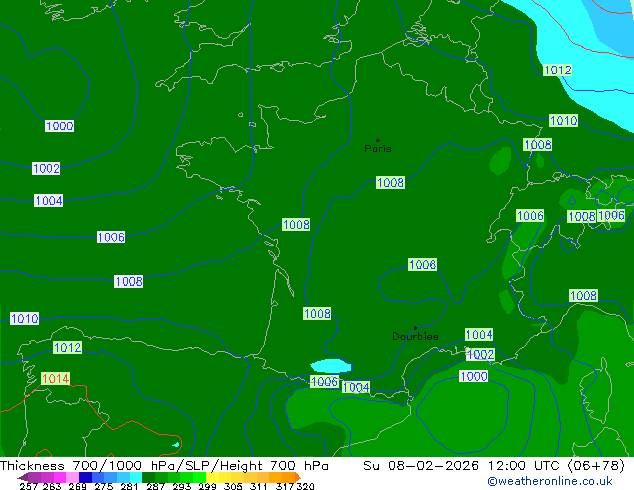Click the 1002 label beneath the Atlantic 1000
This screenshot has width=634, height=490.
click(46, 169)
